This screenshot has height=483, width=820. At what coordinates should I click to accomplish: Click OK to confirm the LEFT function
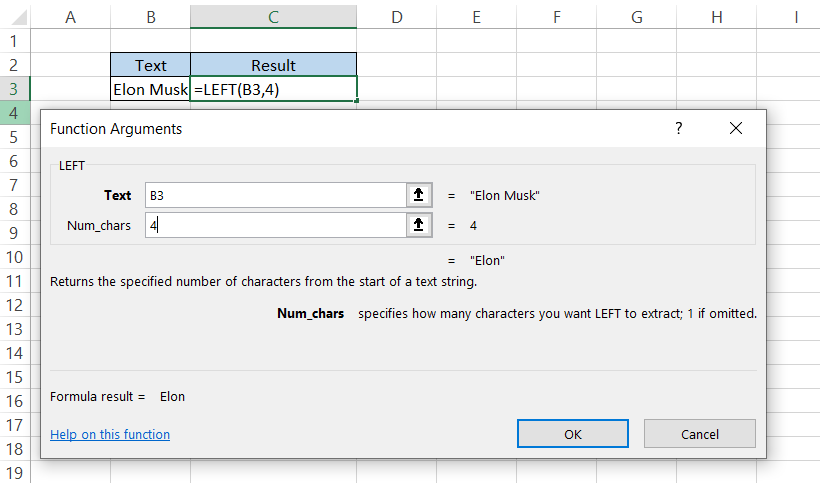pyautogui.click(x=573, y=434)
